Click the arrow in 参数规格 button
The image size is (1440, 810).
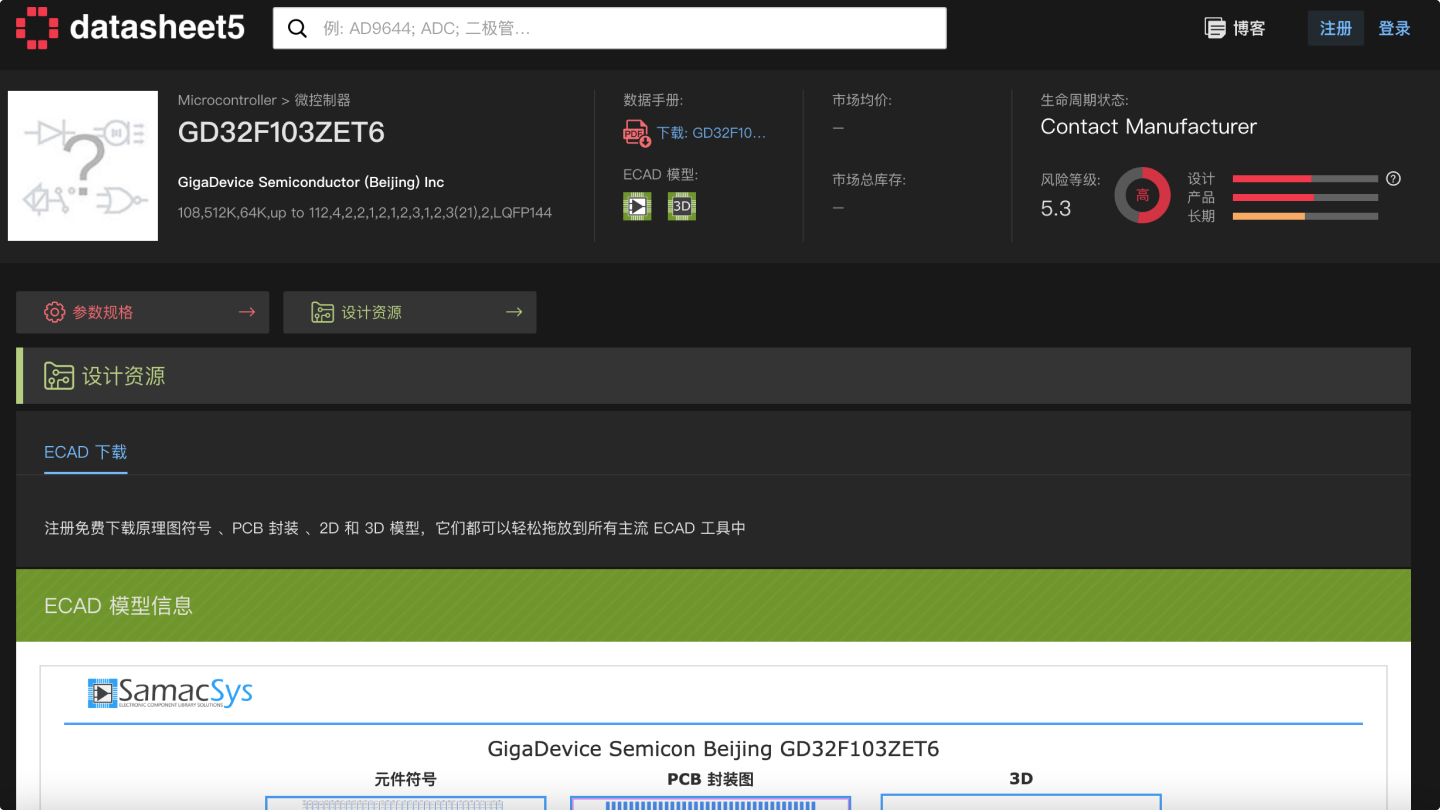pyautogui.click(x=247, y=312)
